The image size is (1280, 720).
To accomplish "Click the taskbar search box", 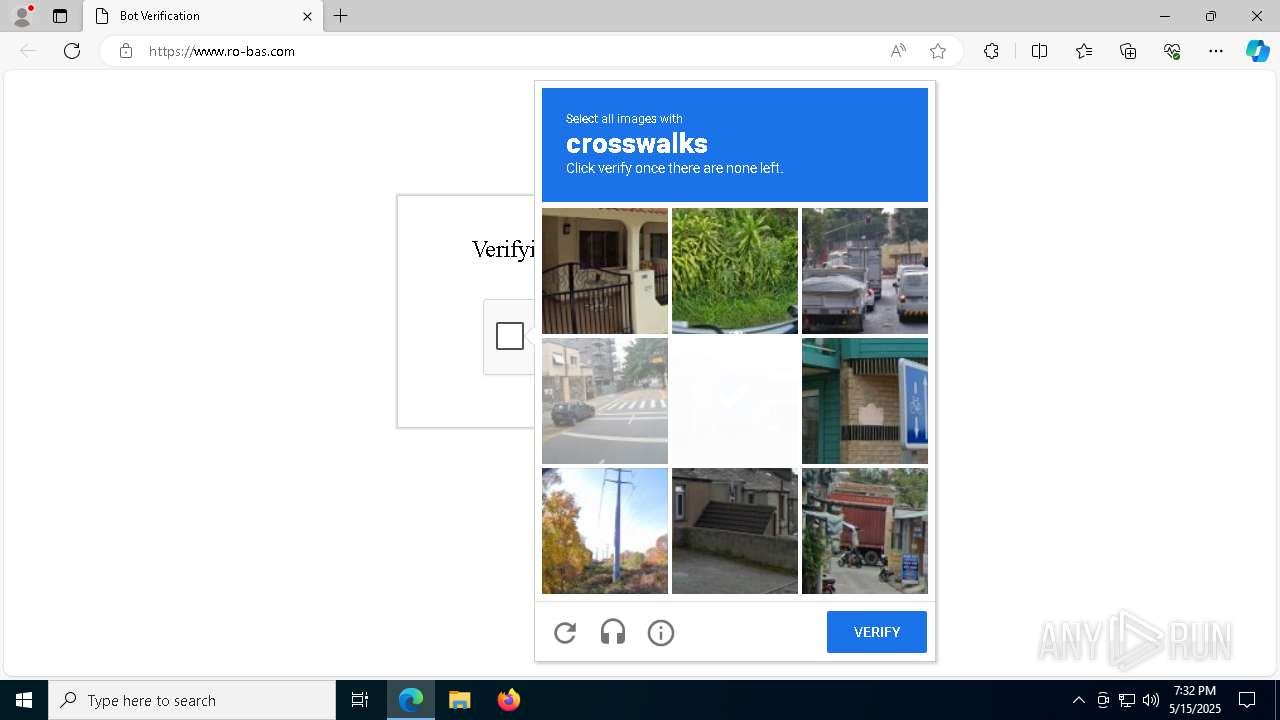I will (x=192, y=700).
